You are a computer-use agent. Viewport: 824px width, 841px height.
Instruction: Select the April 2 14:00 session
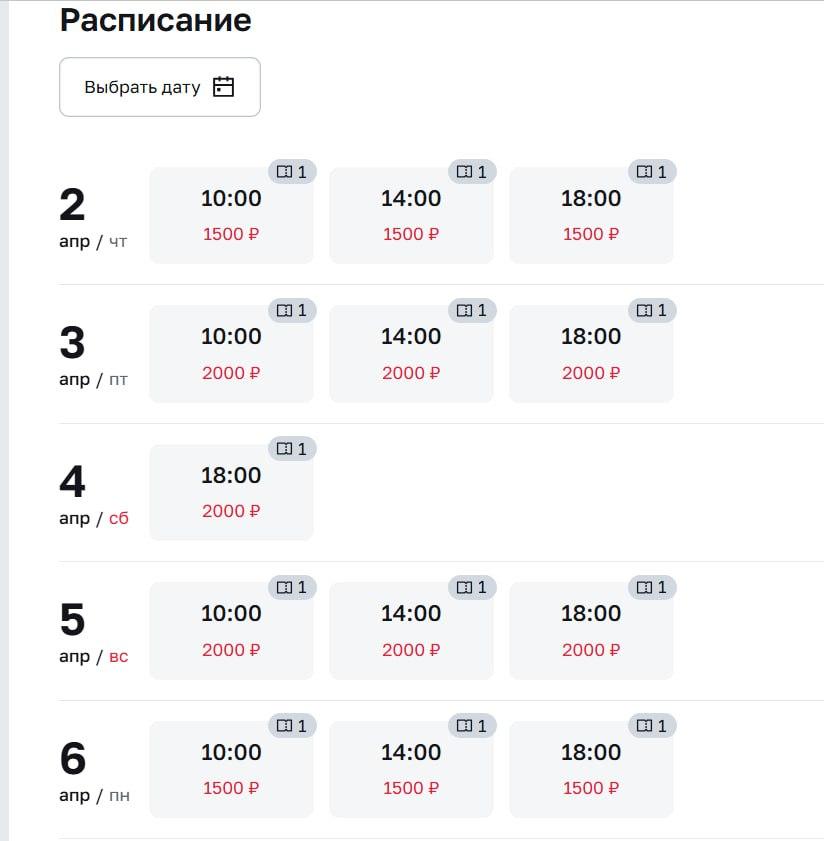[x=411, y=215]
